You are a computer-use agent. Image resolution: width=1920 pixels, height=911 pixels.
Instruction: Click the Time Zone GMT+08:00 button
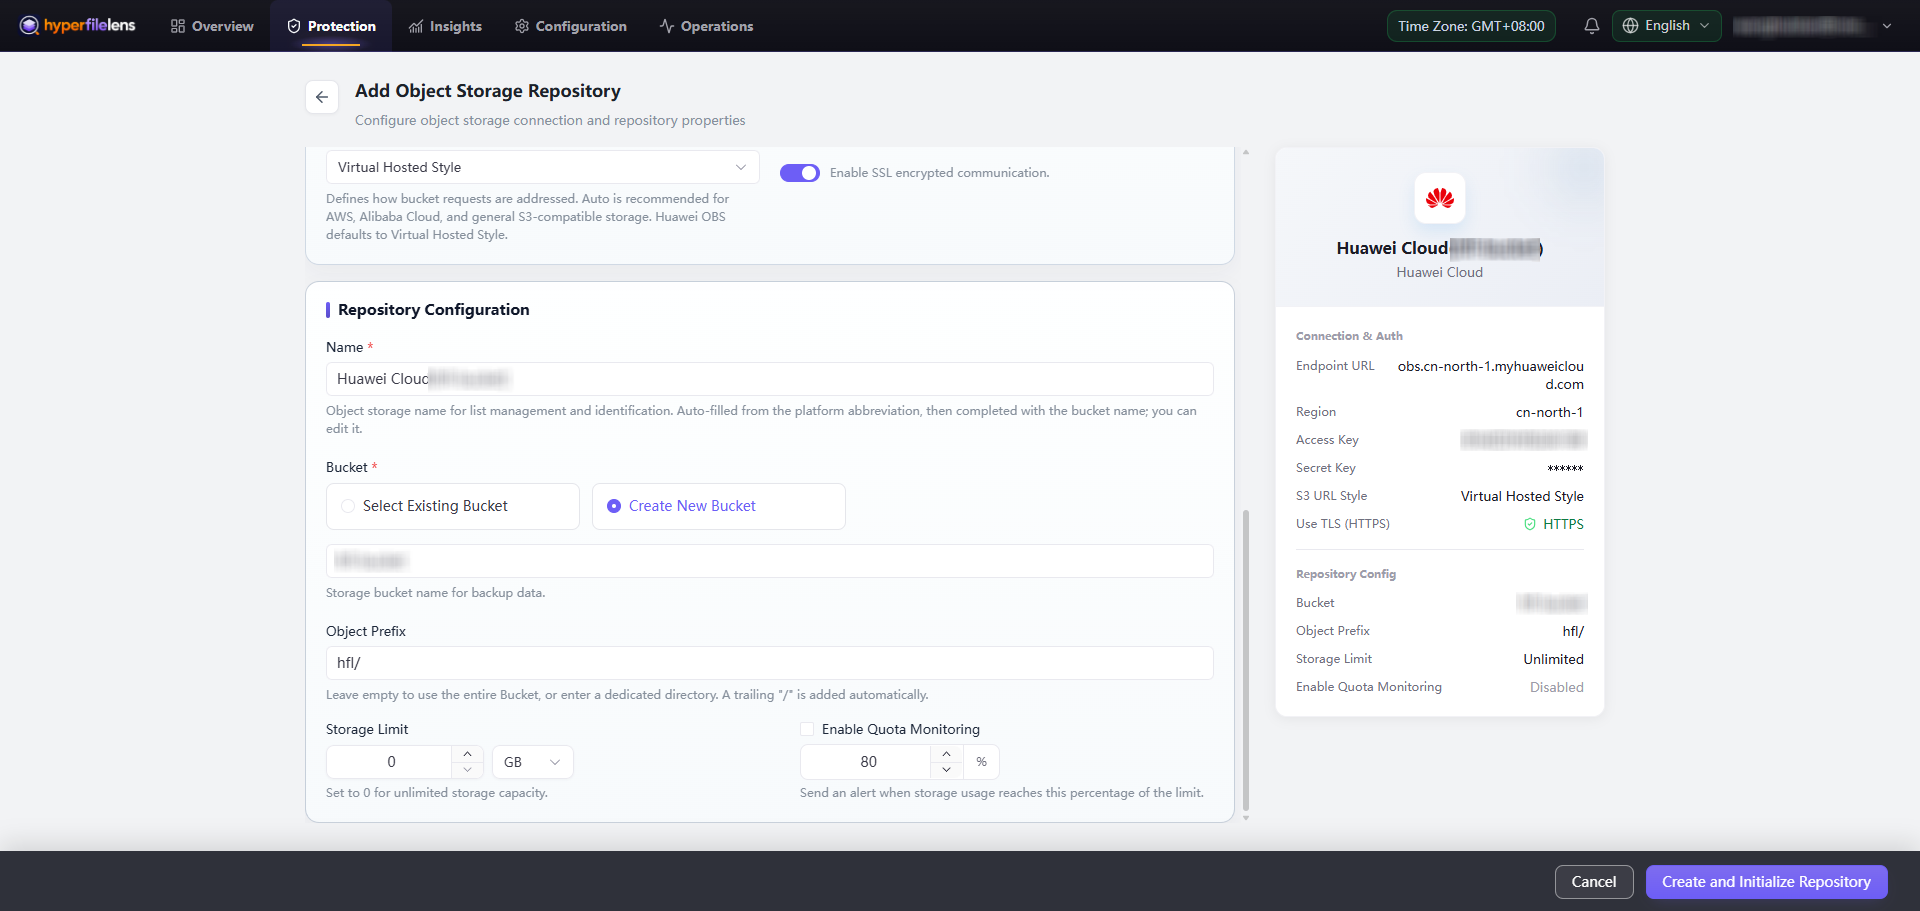(x=1471, y=26)
